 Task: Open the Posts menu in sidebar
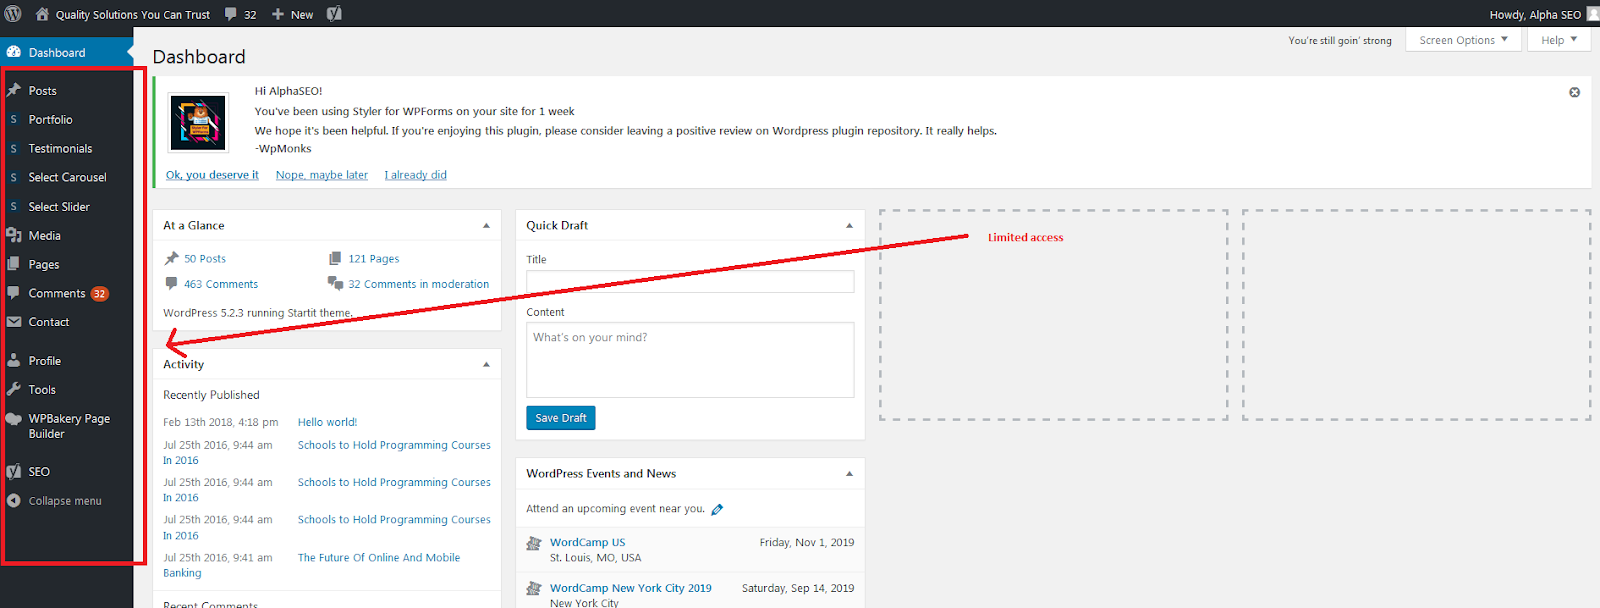click(42, 91)
